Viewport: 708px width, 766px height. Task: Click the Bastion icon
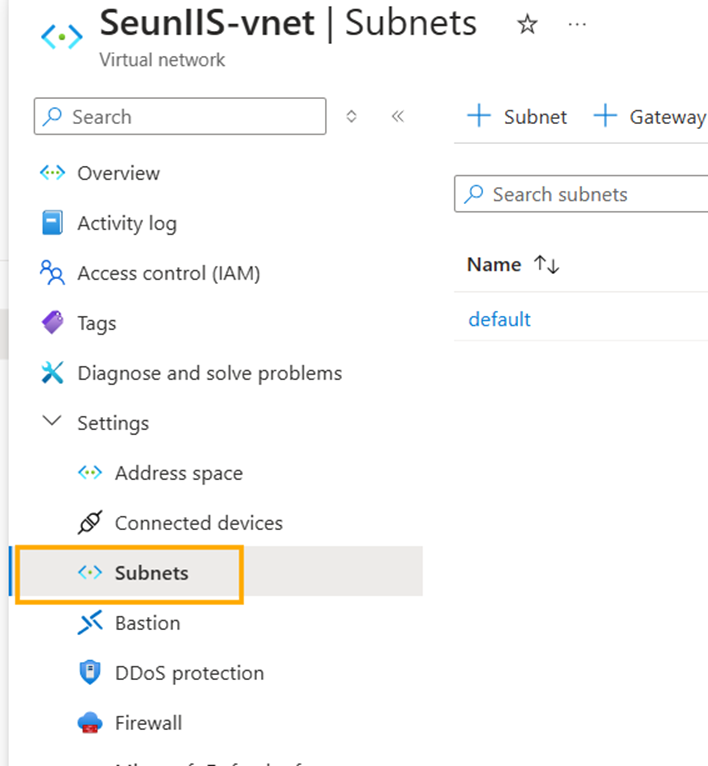[90, 623]
